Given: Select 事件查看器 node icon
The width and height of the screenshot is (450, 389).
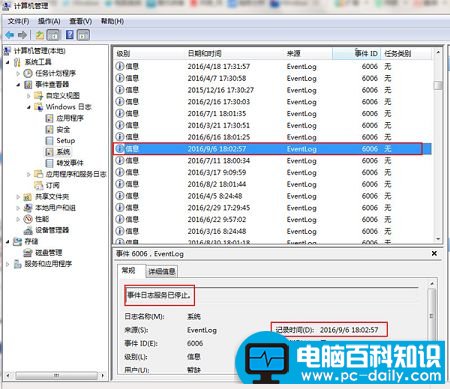Looking at the screenshot, I should 28,84.
